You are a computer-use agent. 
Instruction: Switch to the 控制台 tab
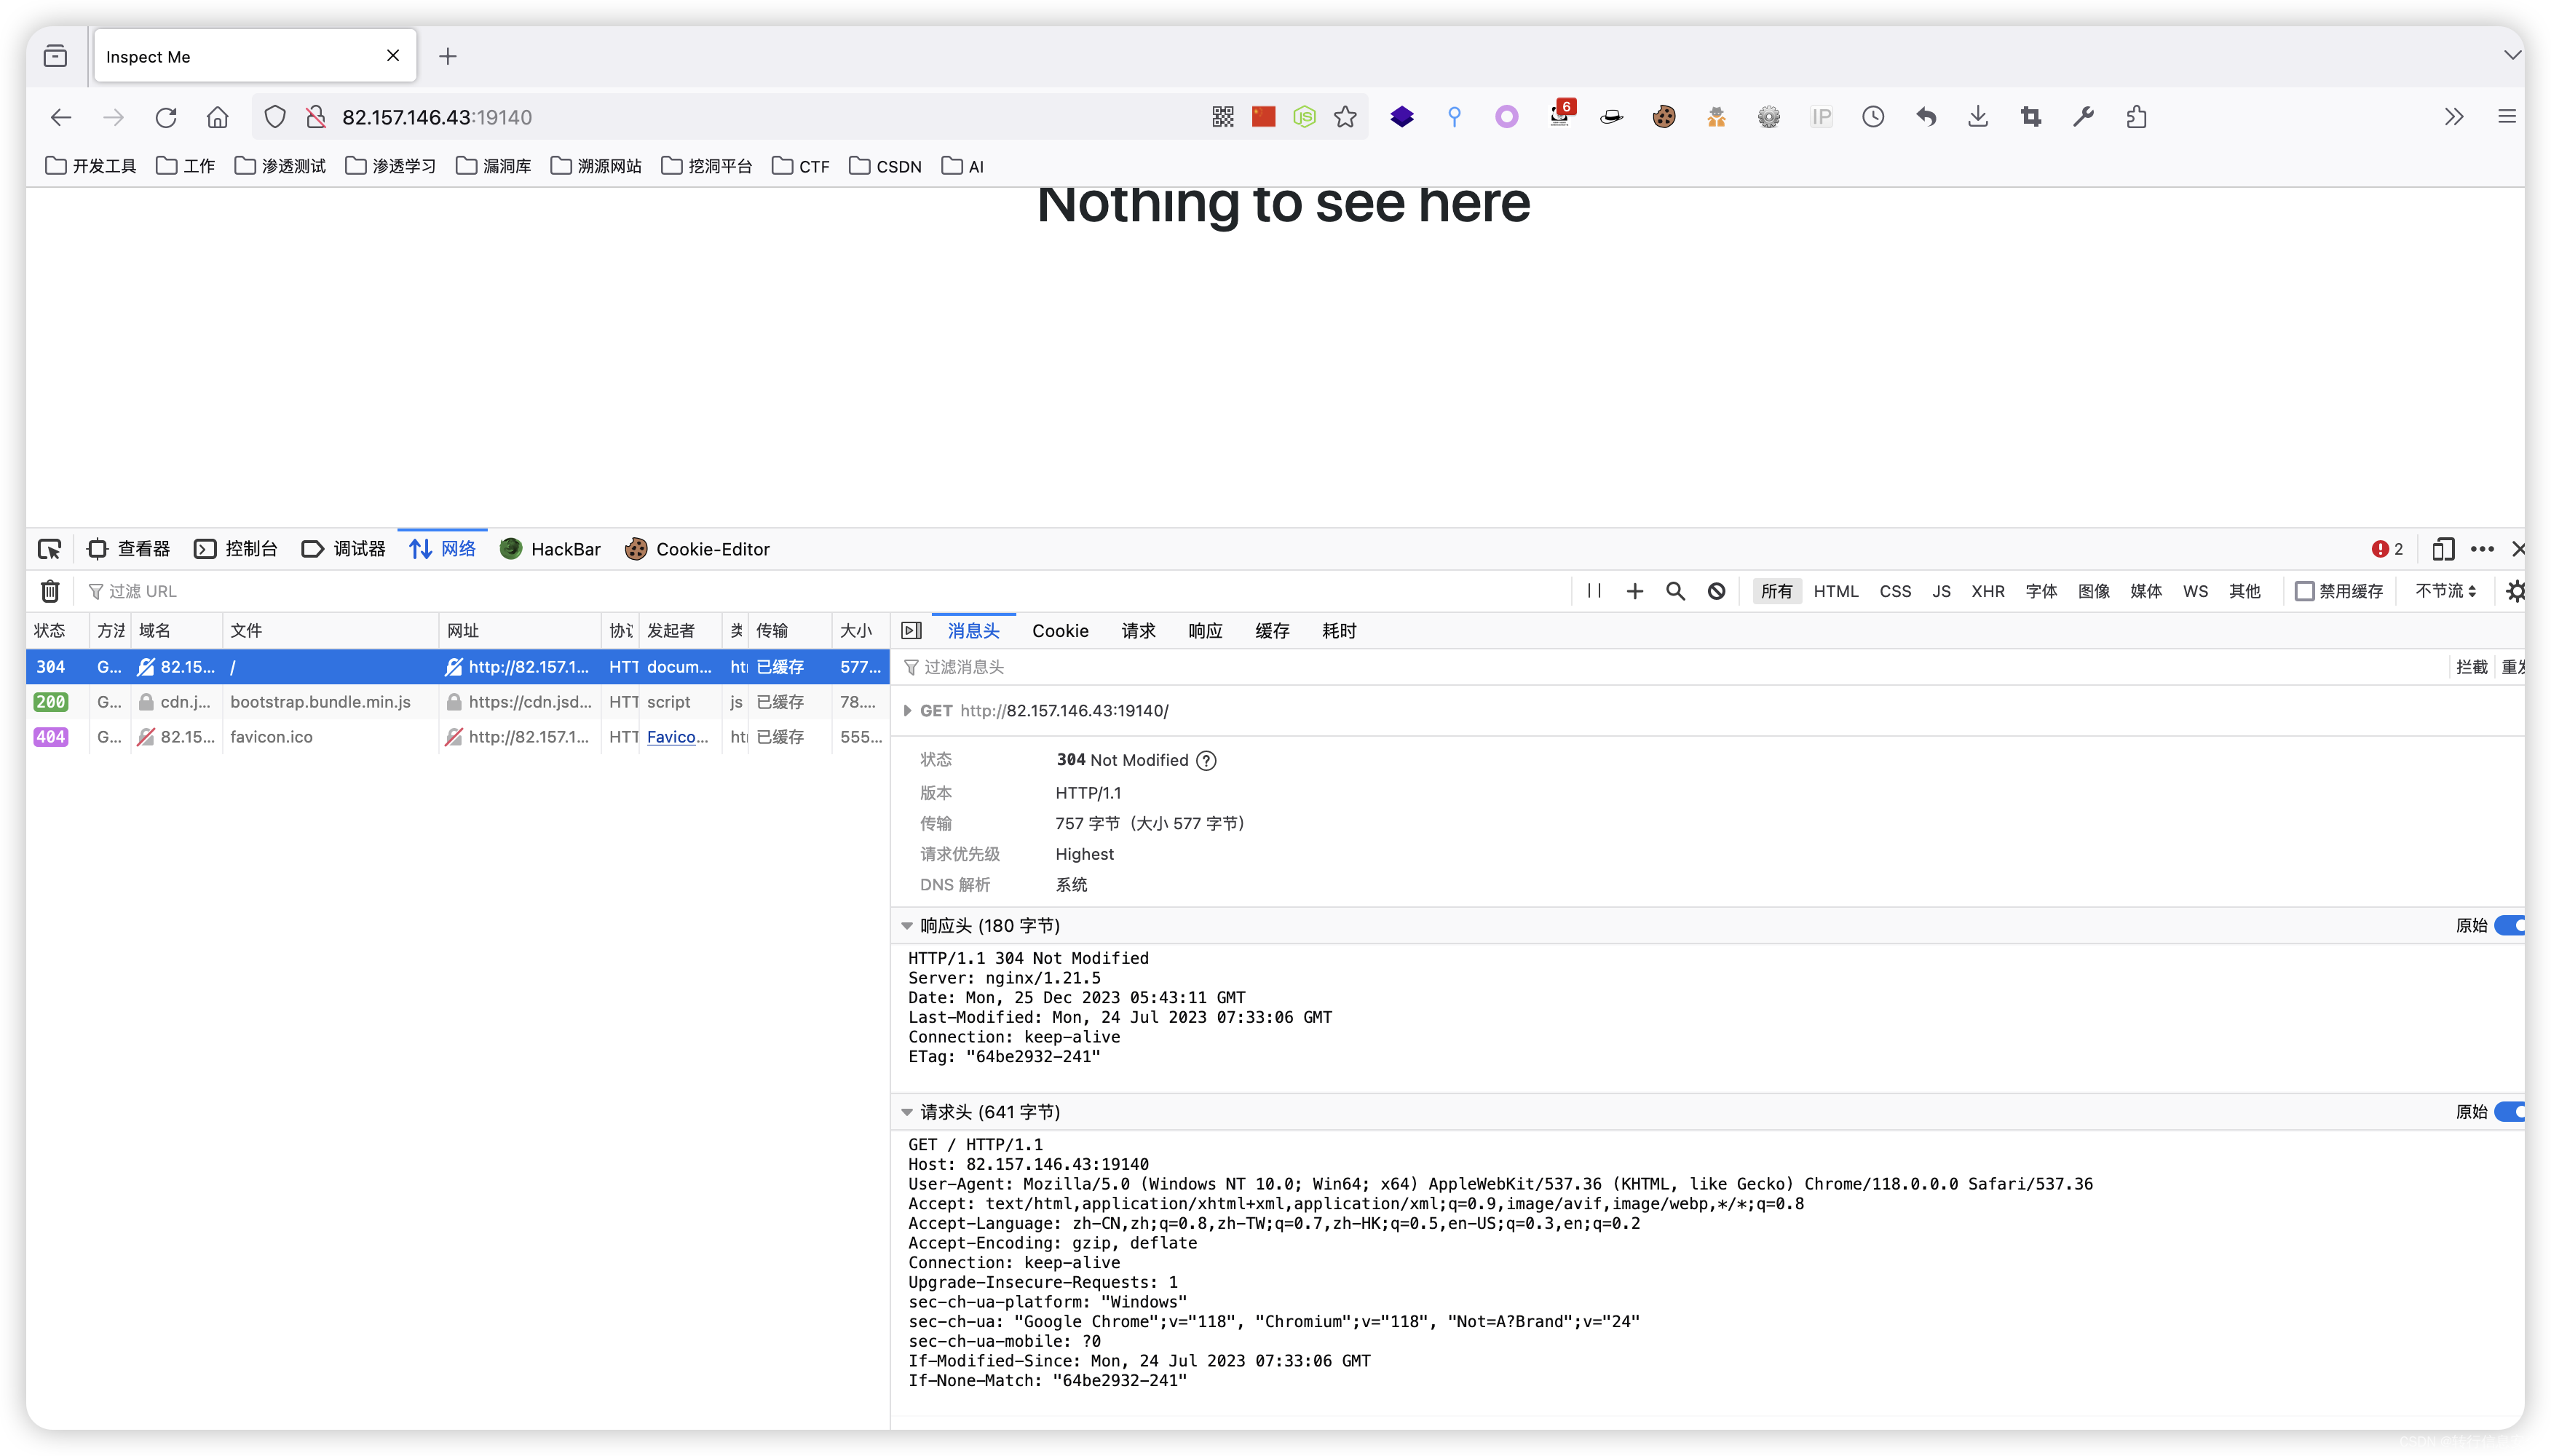[x=236, y=549]
